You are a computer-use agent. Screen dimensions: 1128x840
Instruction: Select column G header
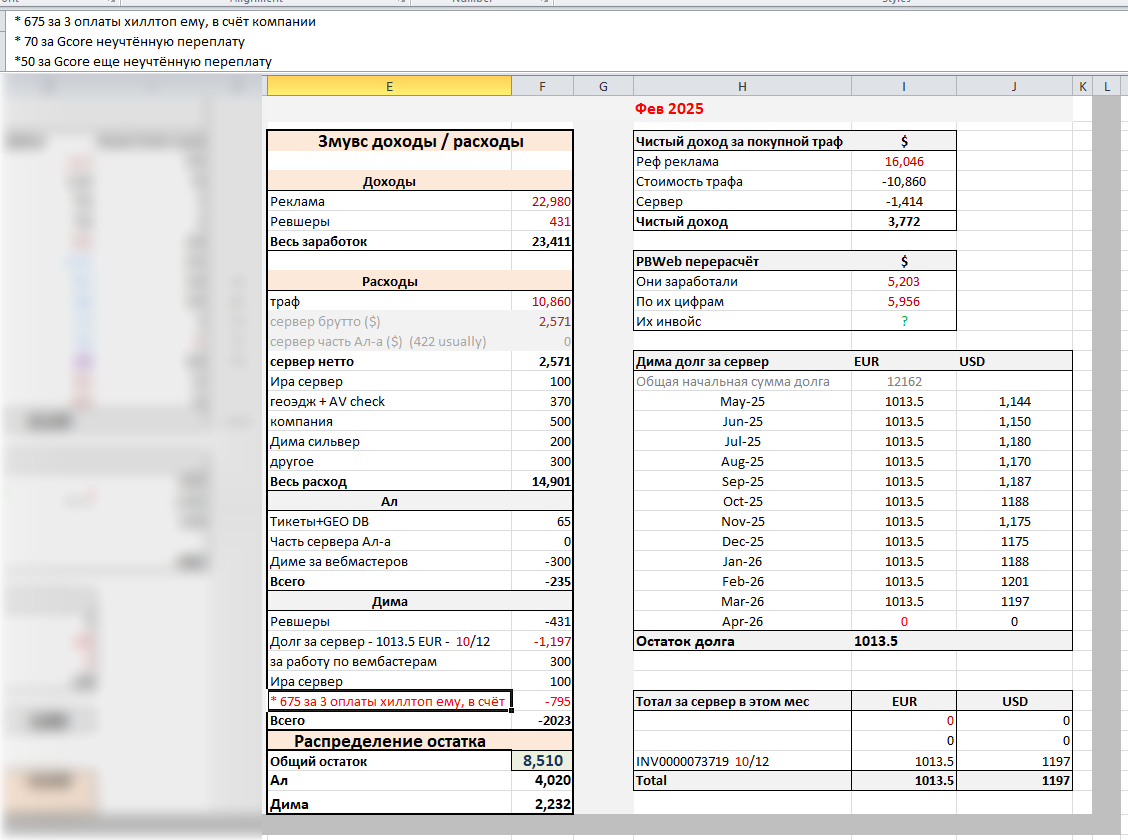(x=603, y=87)
